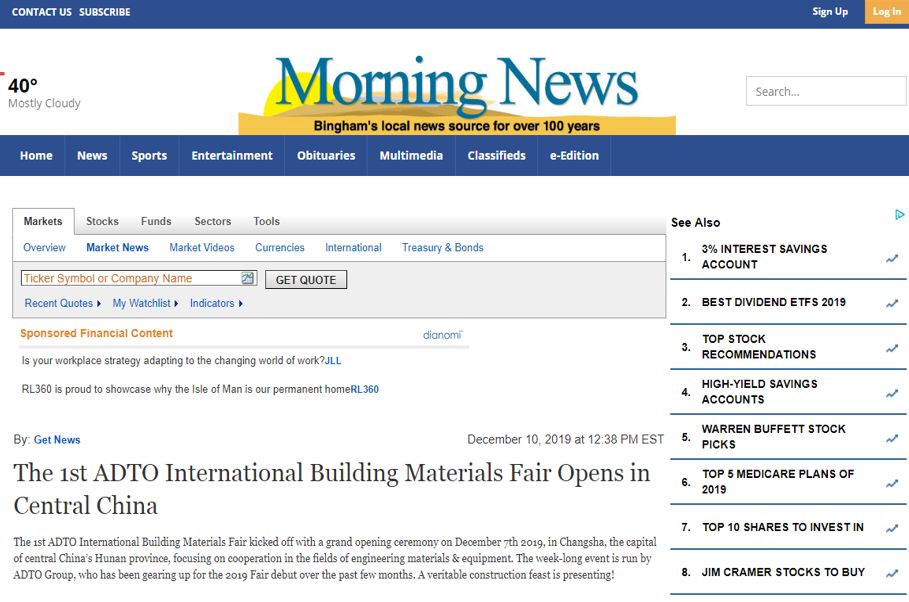Open the News navigation item

(x=92, y=155)
